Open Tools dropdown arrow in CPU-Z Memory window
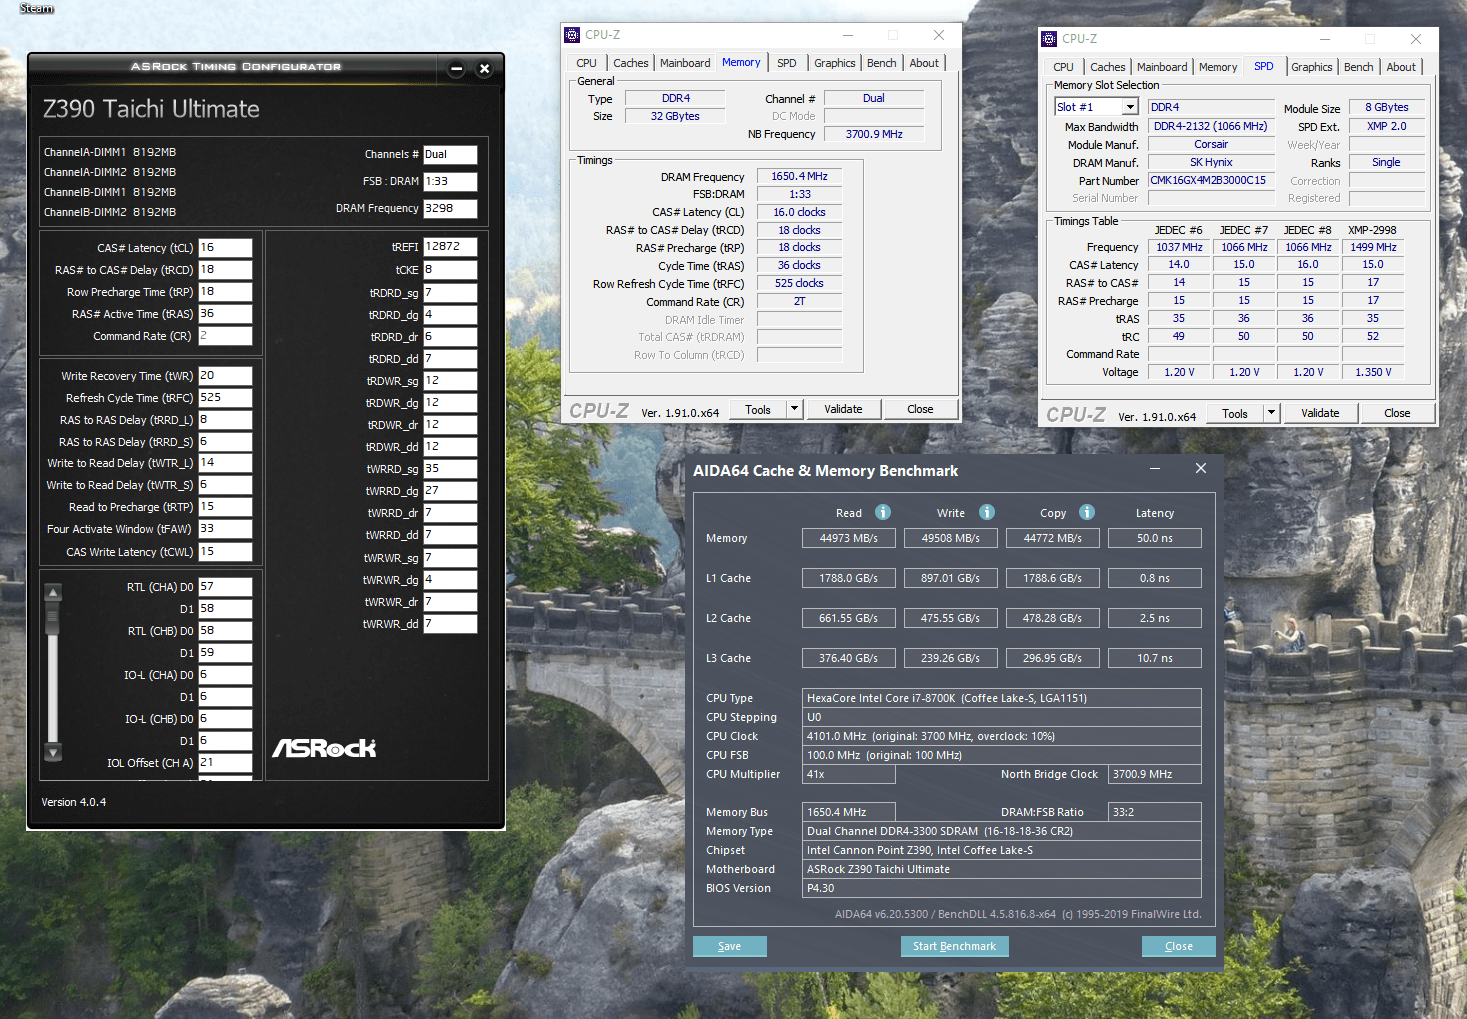Viewport: 1467px width, 1019px height. tap(794, 409)
